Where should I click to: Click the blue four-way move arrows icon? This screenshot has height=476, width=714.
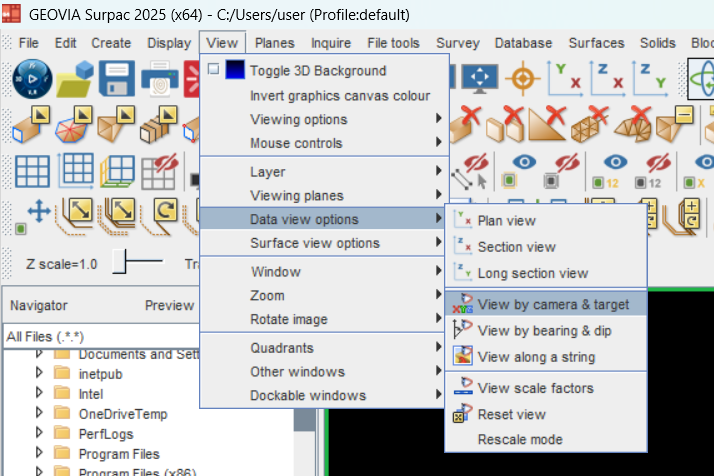click(x=39, y=211)
